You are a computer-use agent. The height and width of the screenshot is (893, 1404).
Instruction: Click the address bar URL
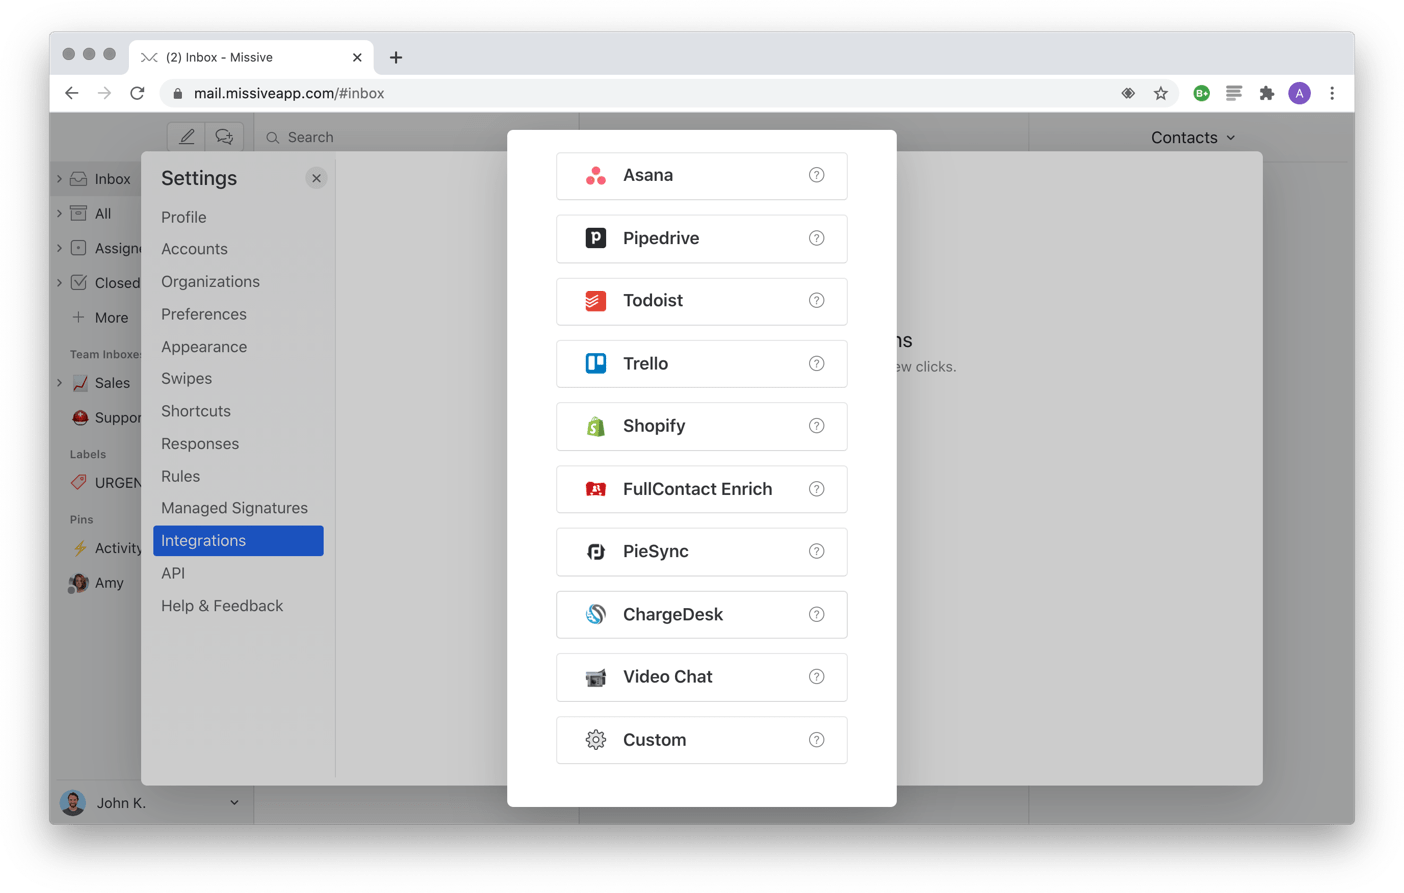tap(289, 93)
